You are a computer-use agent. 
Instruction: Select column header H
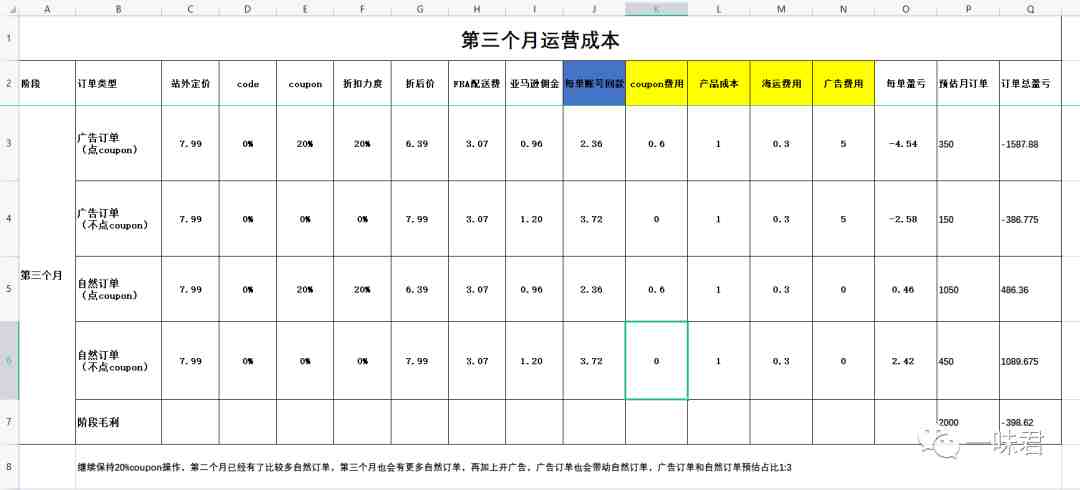pos(477,9)
